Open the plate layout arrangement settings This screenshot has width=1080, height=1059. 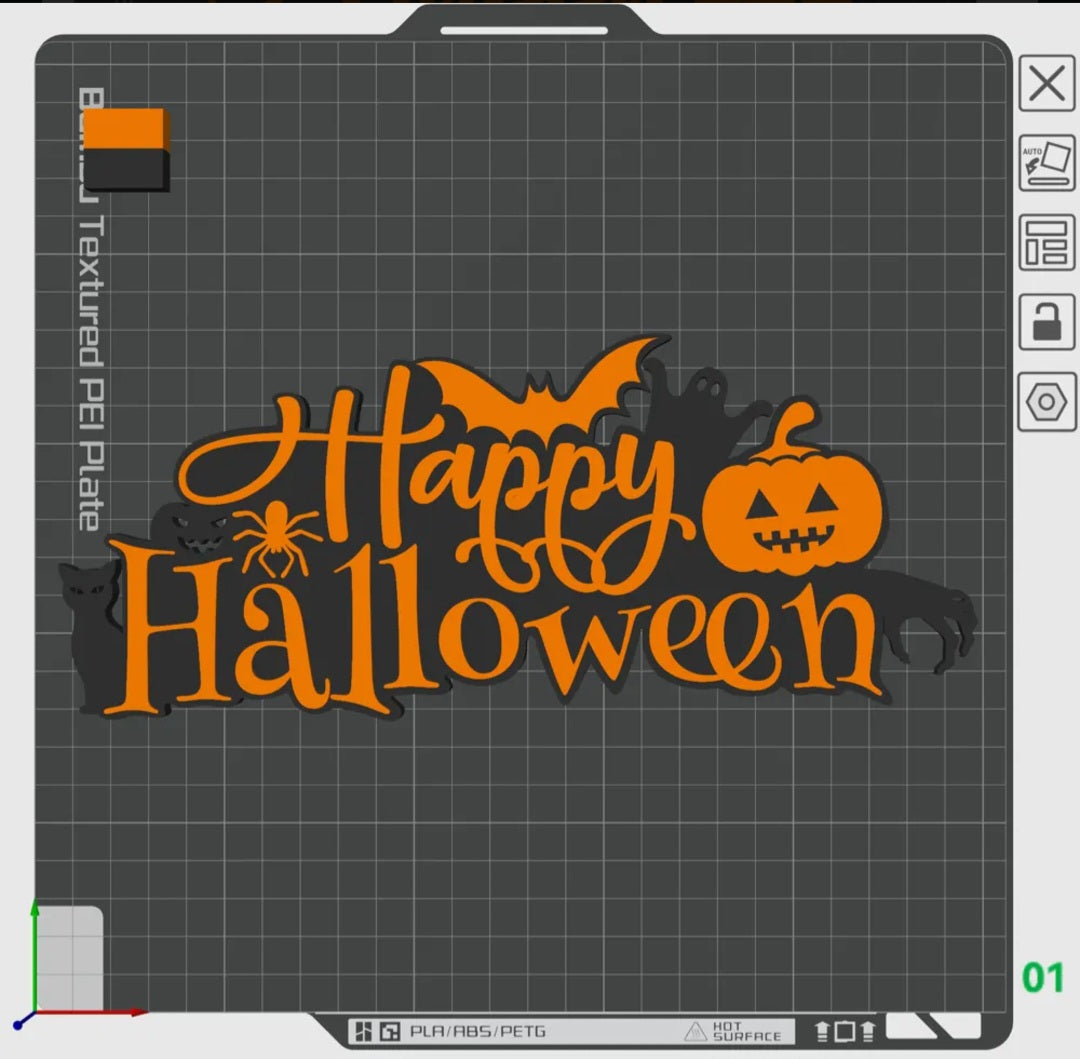[x=1047, y=240]
